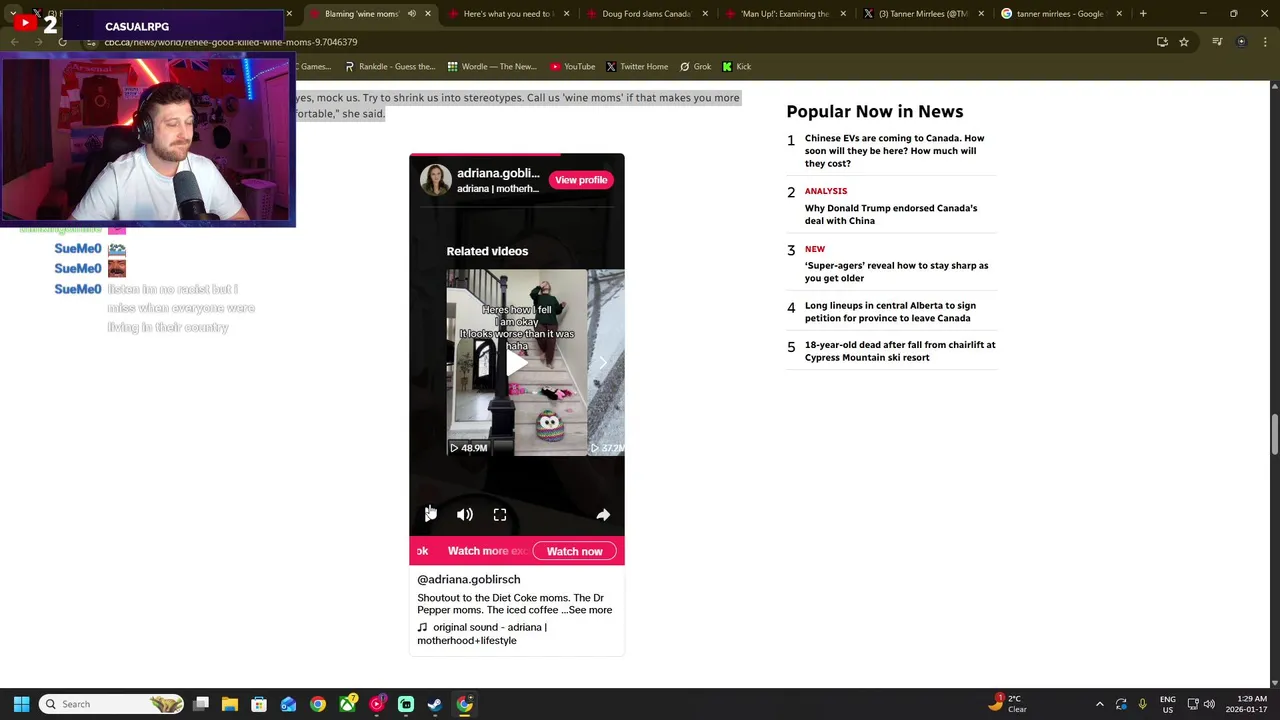The image size is (1280, 720).
Task: Open File Explorer from taskbar
Action: 230,704
